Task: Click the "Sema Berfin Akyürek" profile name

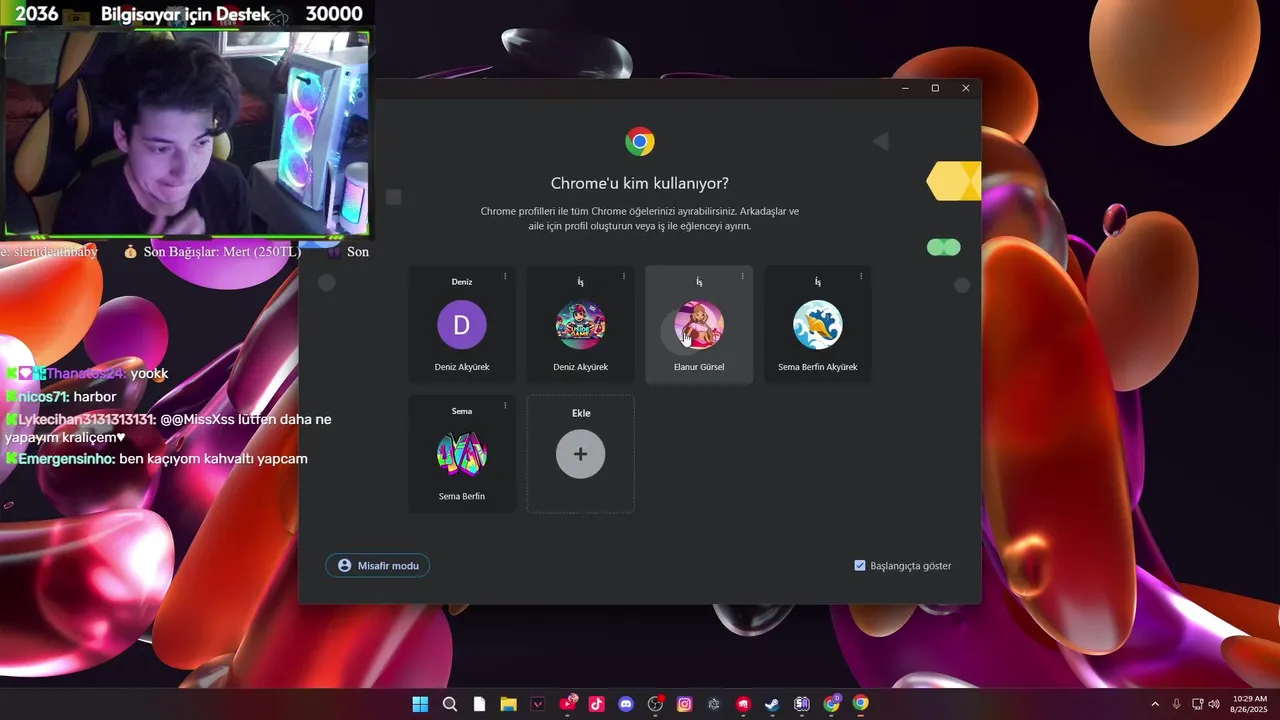Action: point(818,367)
